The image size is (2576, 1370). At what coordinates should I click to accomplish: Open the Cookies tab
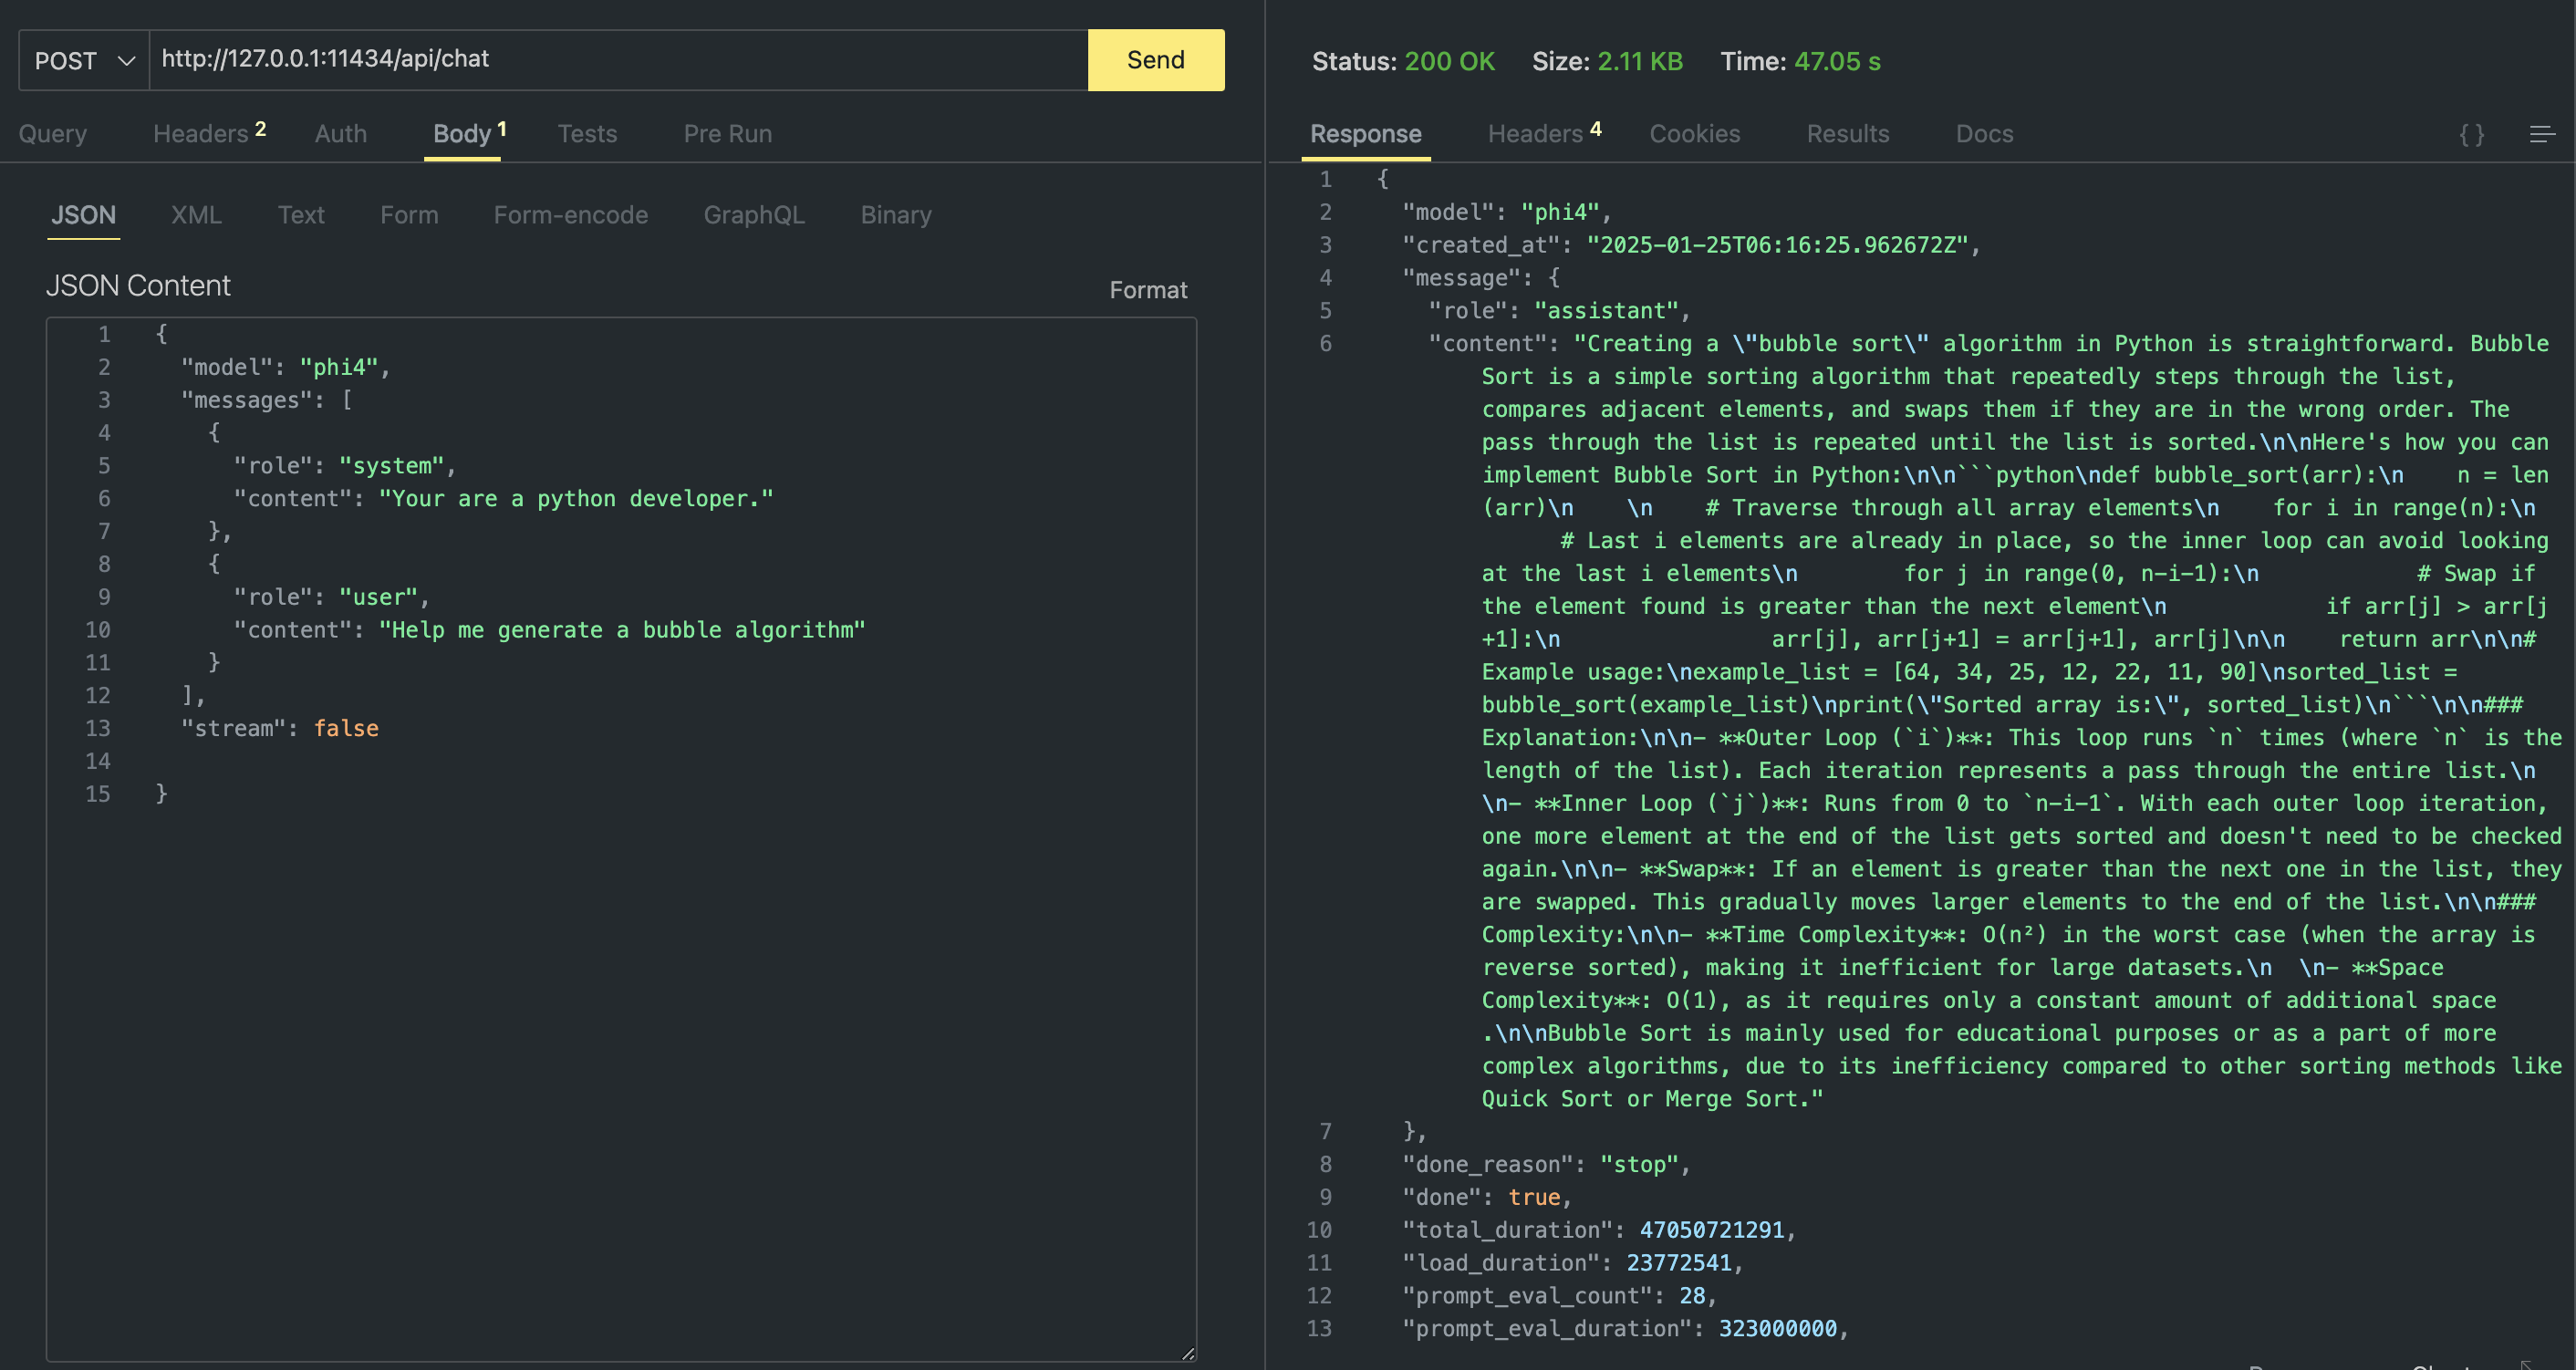pyautogui.click(x=1695, y=134)
